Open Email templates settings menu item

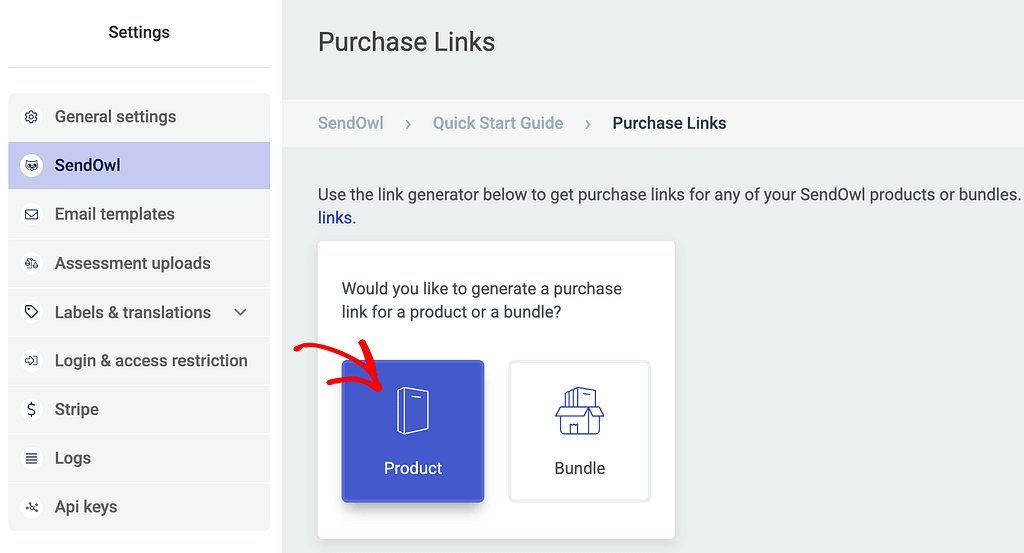[x=139, y=214]
